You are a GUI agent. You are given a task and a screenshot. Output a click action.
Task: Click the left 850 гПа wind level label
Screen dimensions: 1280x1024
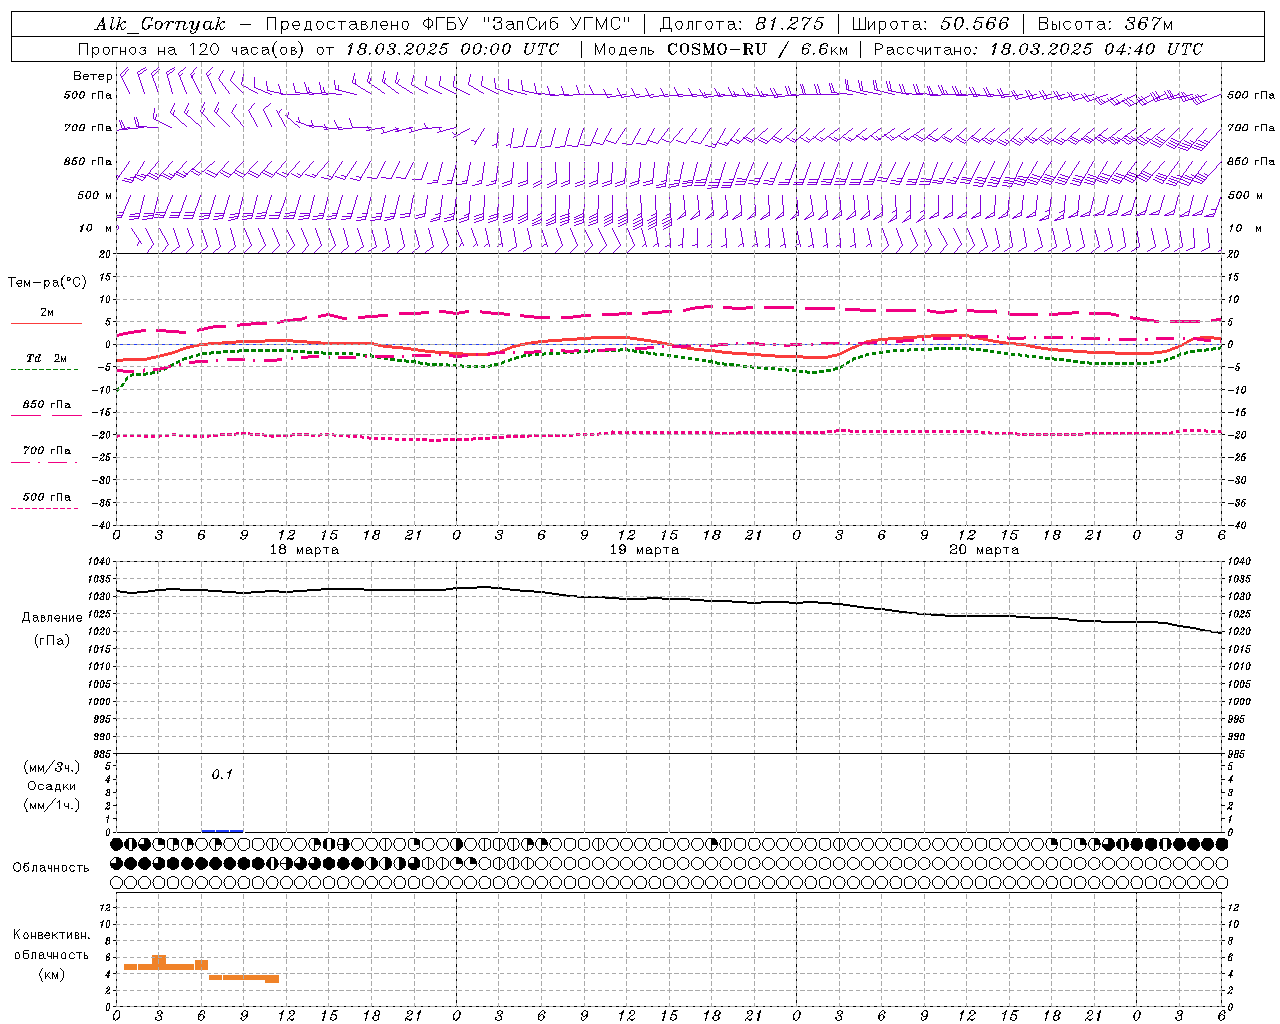click(88, 161)
